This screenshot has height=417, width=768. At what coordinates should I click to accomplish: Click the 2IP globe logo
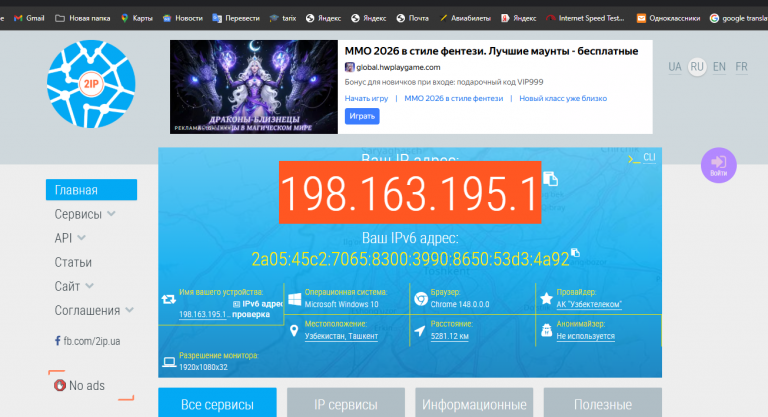point(91,84)
